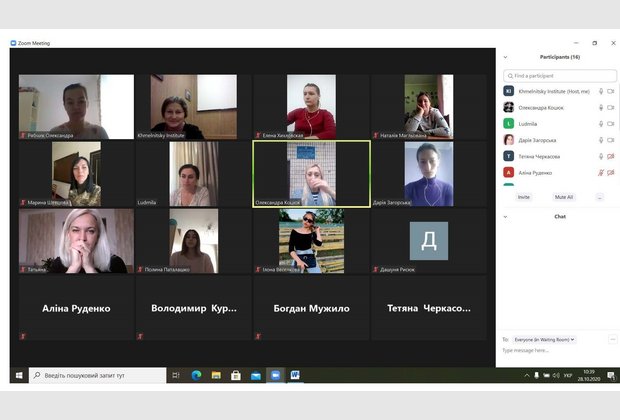Screen dimensions: 620x420
Task: Click disabled camera icon for Аліна Руденко
Action: pos(611,172)
